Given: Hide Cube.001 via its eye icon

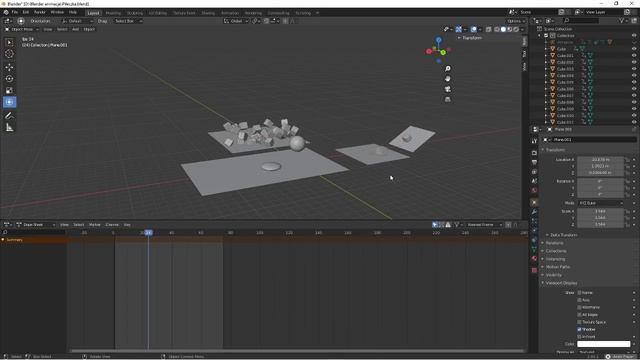Looking at the screenshot, I should point(634,56).
